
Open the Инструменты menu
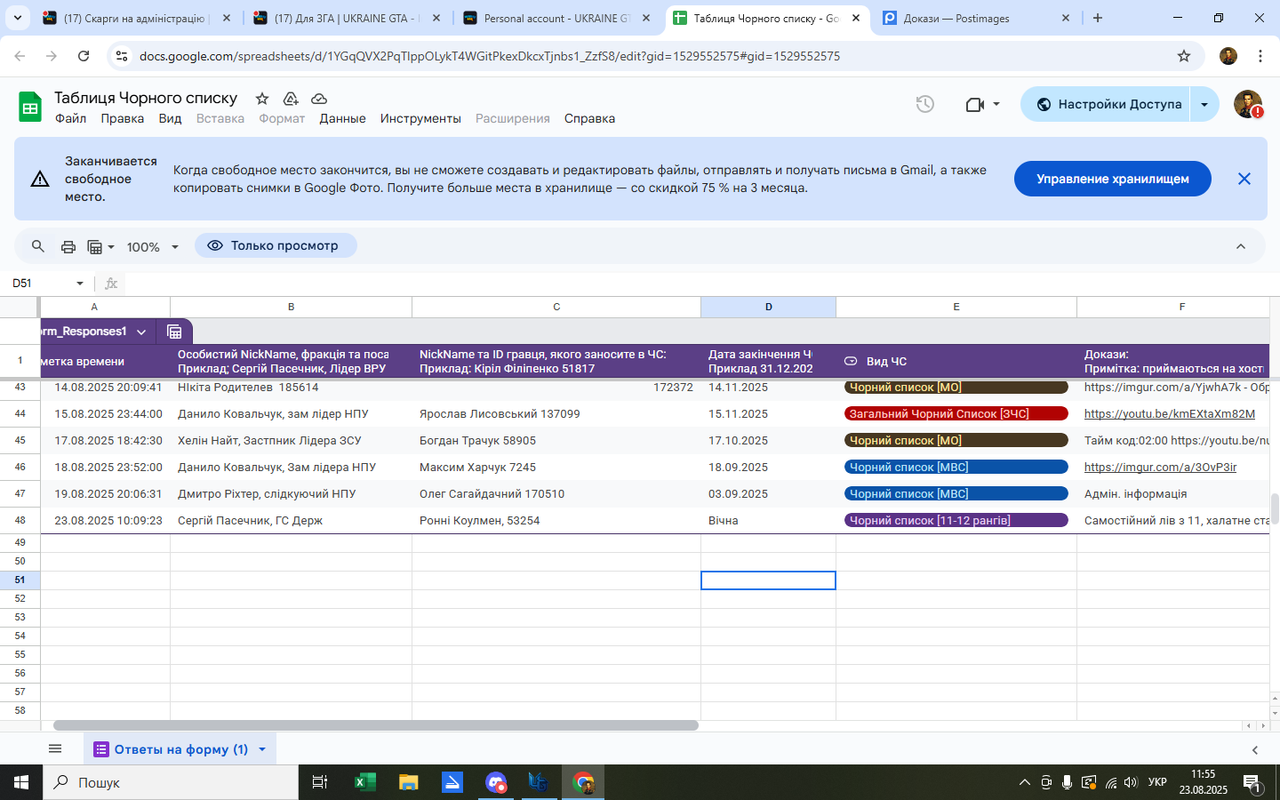(x=420, y=118)
